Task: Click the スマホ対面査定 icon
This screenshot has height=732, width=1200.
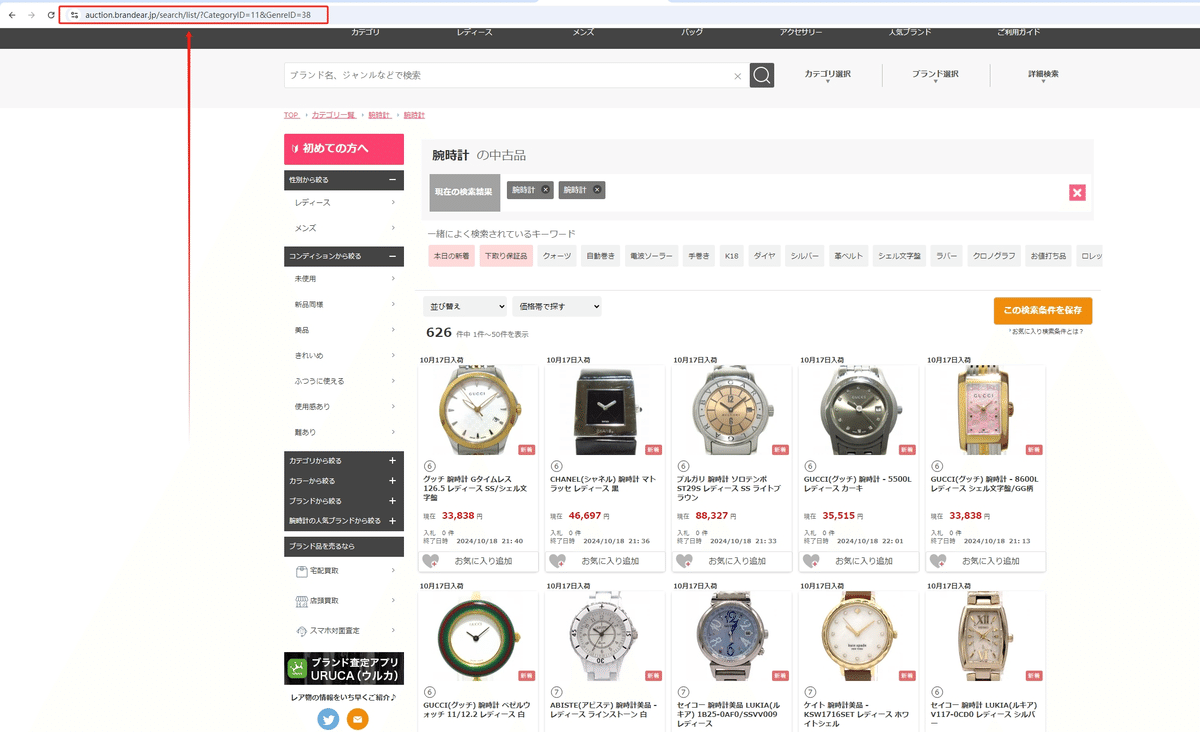Action: tap(302, 631)
